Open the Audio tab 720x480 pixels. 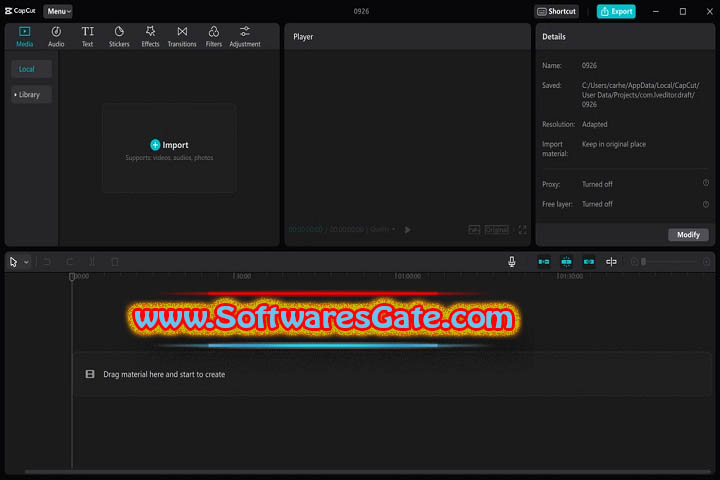tap(56, 36)
